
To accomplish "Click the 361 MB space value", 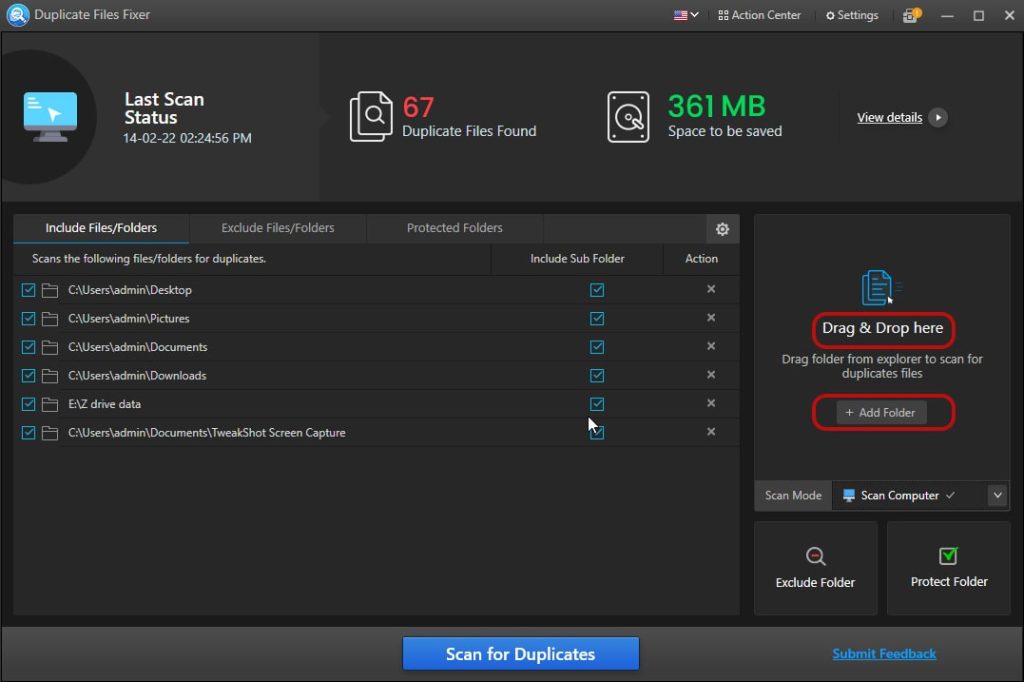I will click(716, 106).
